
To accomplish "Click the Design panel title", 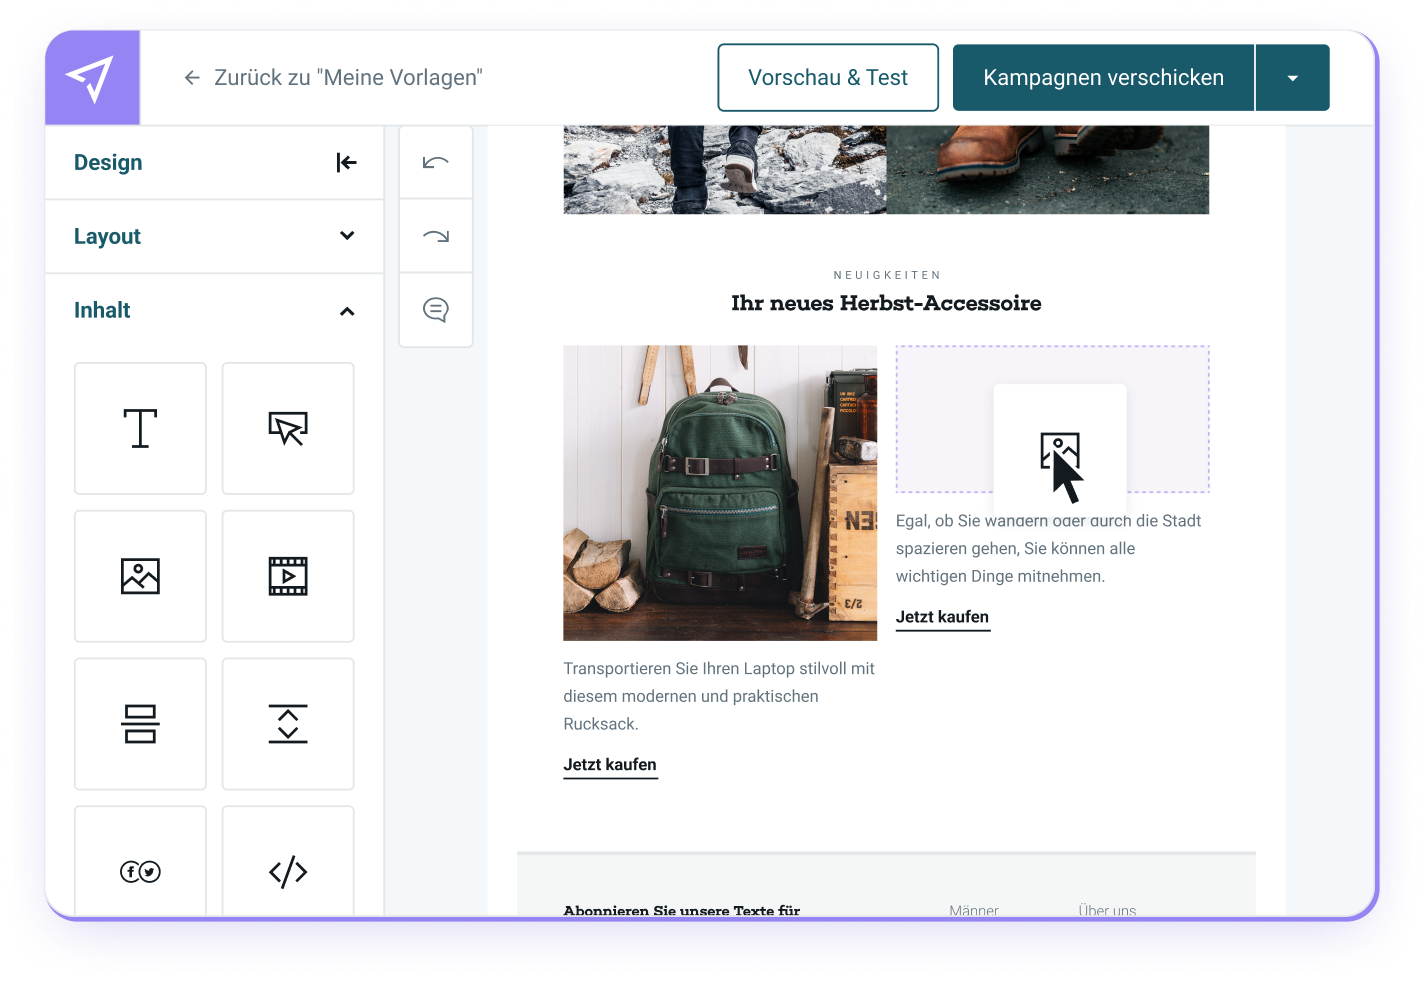I will click(x=108, y=162).
